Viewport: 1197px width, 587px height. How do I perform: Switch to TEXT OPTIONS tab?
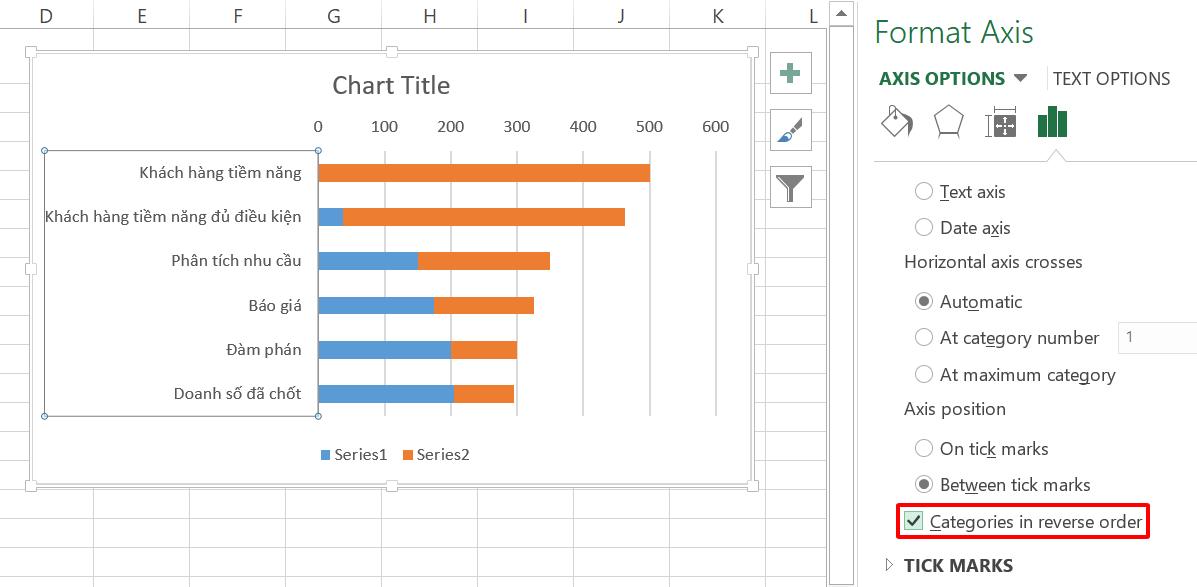click(x=1111, y=78)
